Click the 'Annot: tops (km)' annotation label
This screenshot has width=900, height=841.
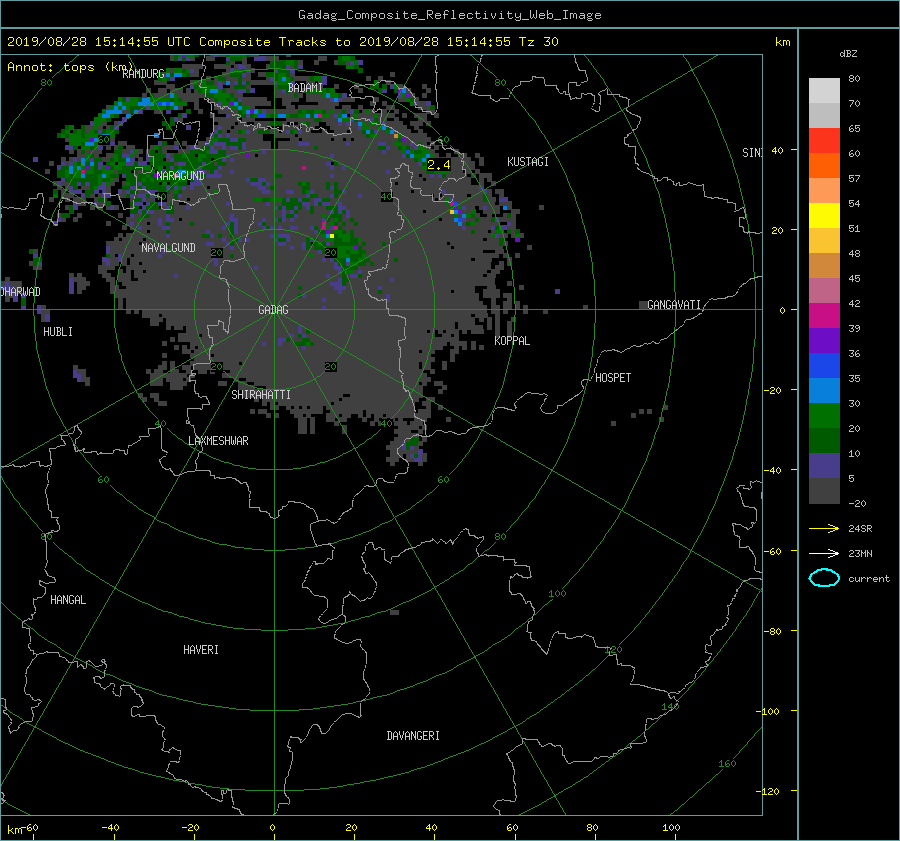pos(70,67)
